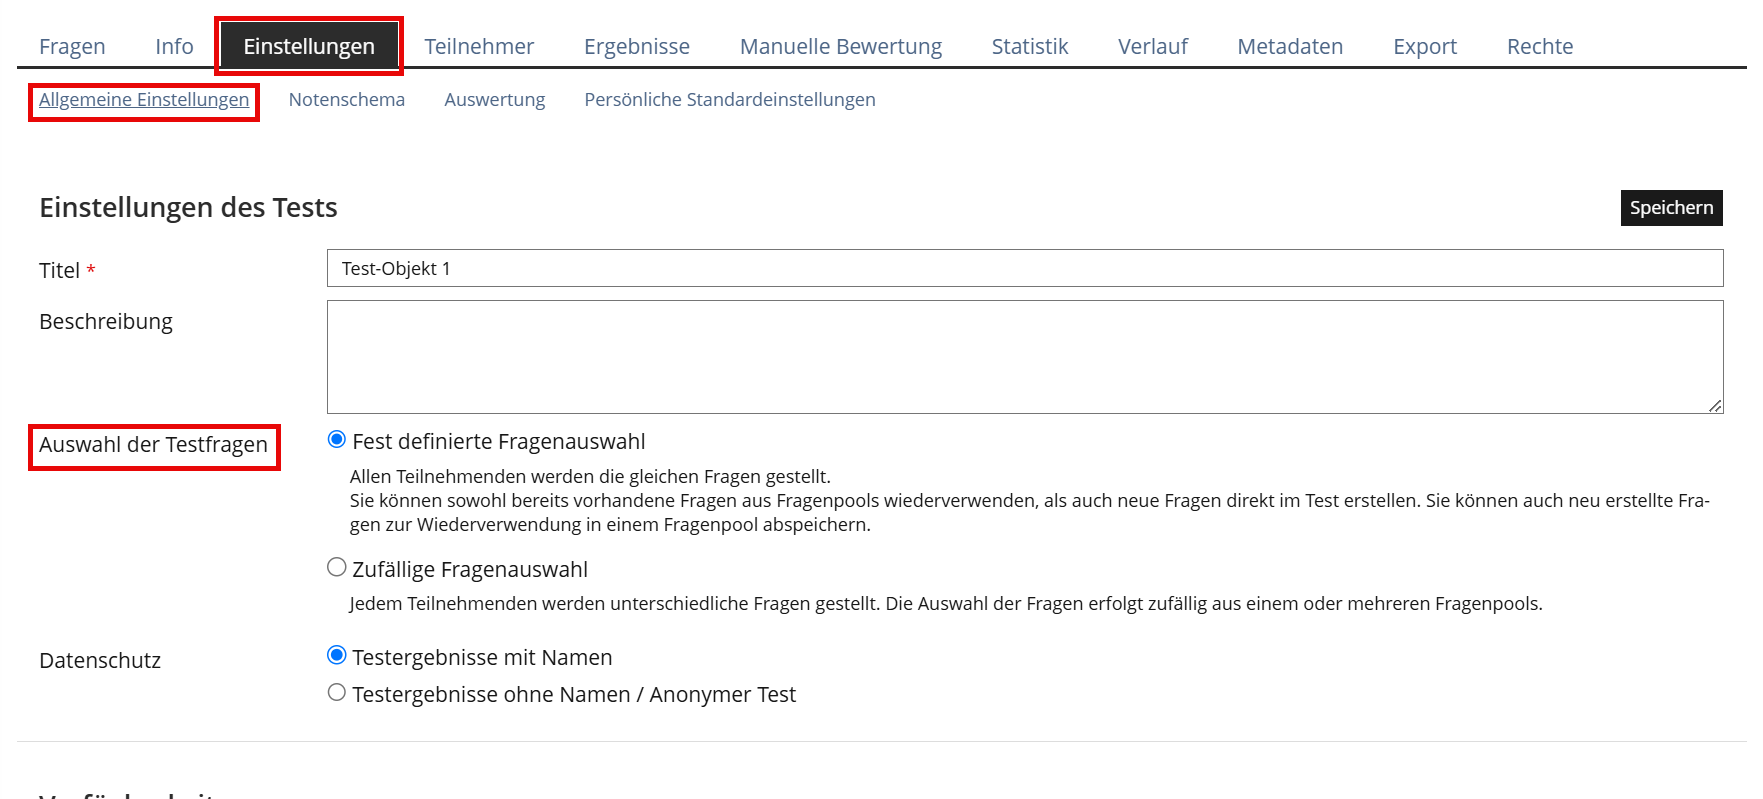Viewport: 1763px width, 799px height.
Task: Switch to the Metadaten tab
Action: tap(1289, 47)
